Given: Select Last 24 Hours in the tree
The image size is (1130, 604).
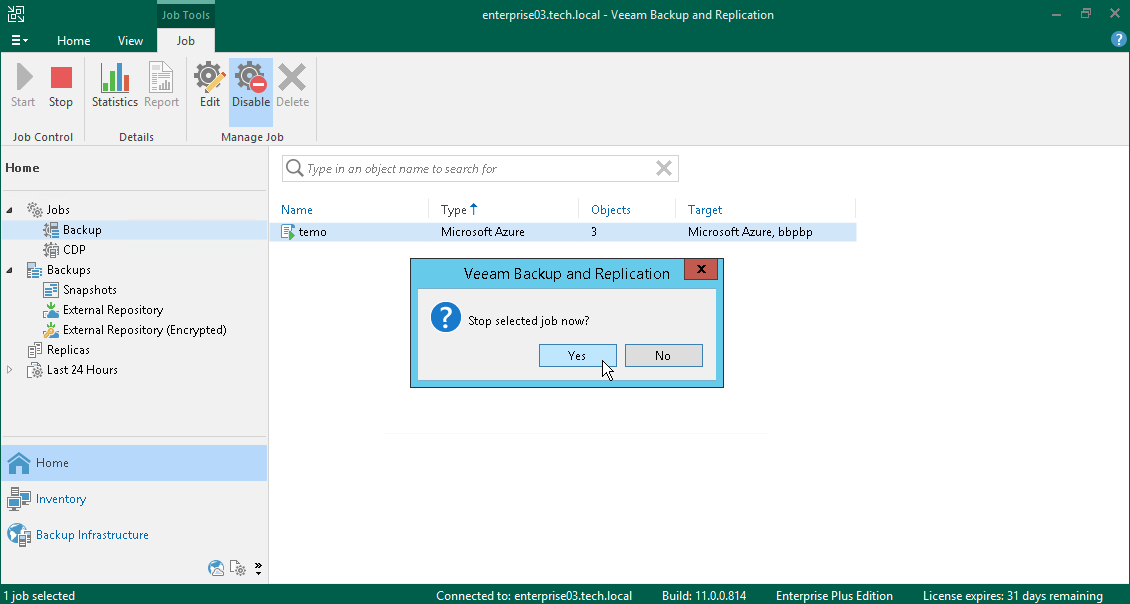Looking at the screenshot, I should [81, 370].
